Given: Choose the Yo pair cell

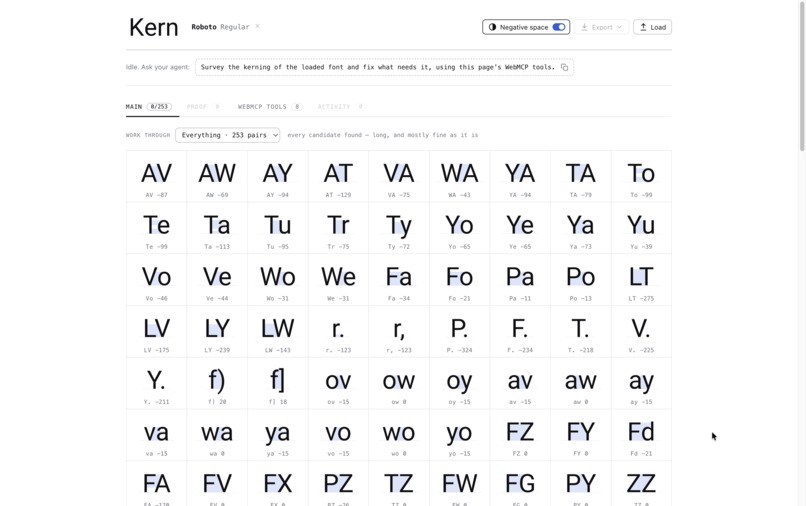Looking at the screenshot, I should point(460,228).
